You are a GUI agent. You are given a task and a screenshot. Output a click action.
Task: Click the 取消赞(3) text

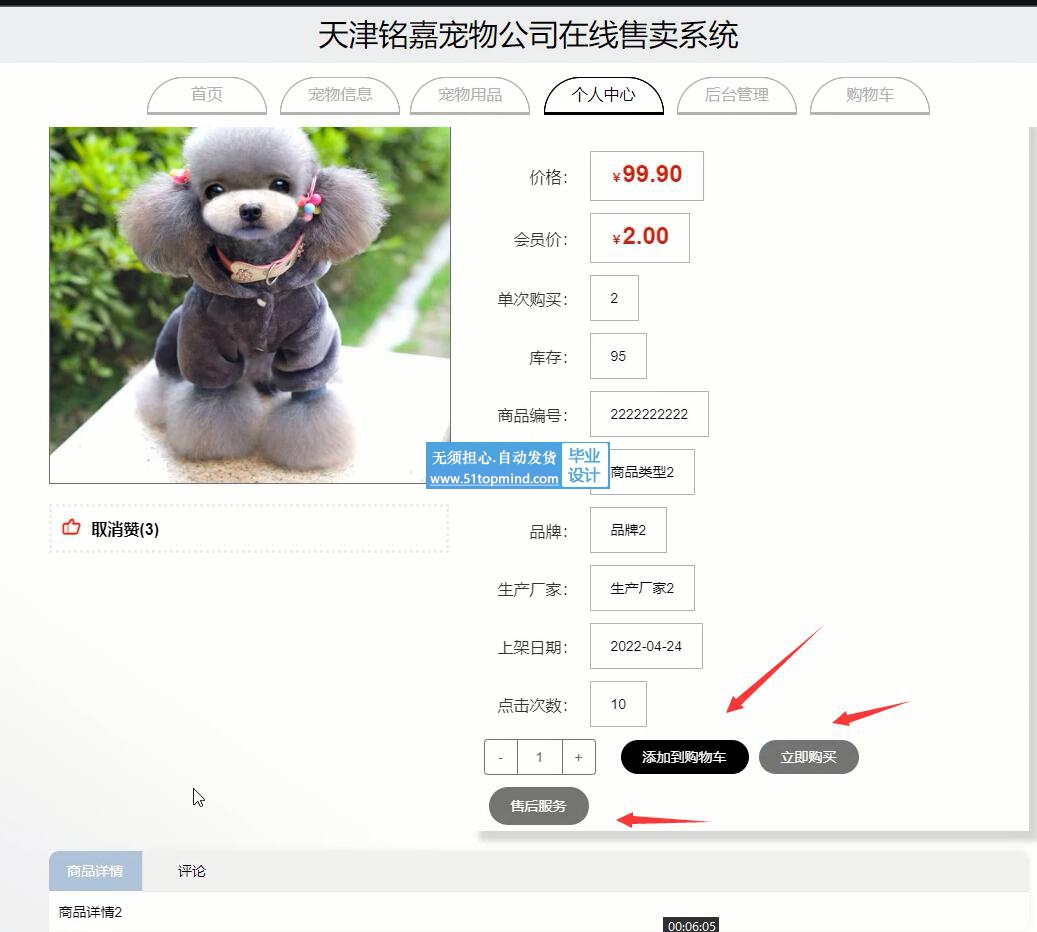(x=125, y=529)
